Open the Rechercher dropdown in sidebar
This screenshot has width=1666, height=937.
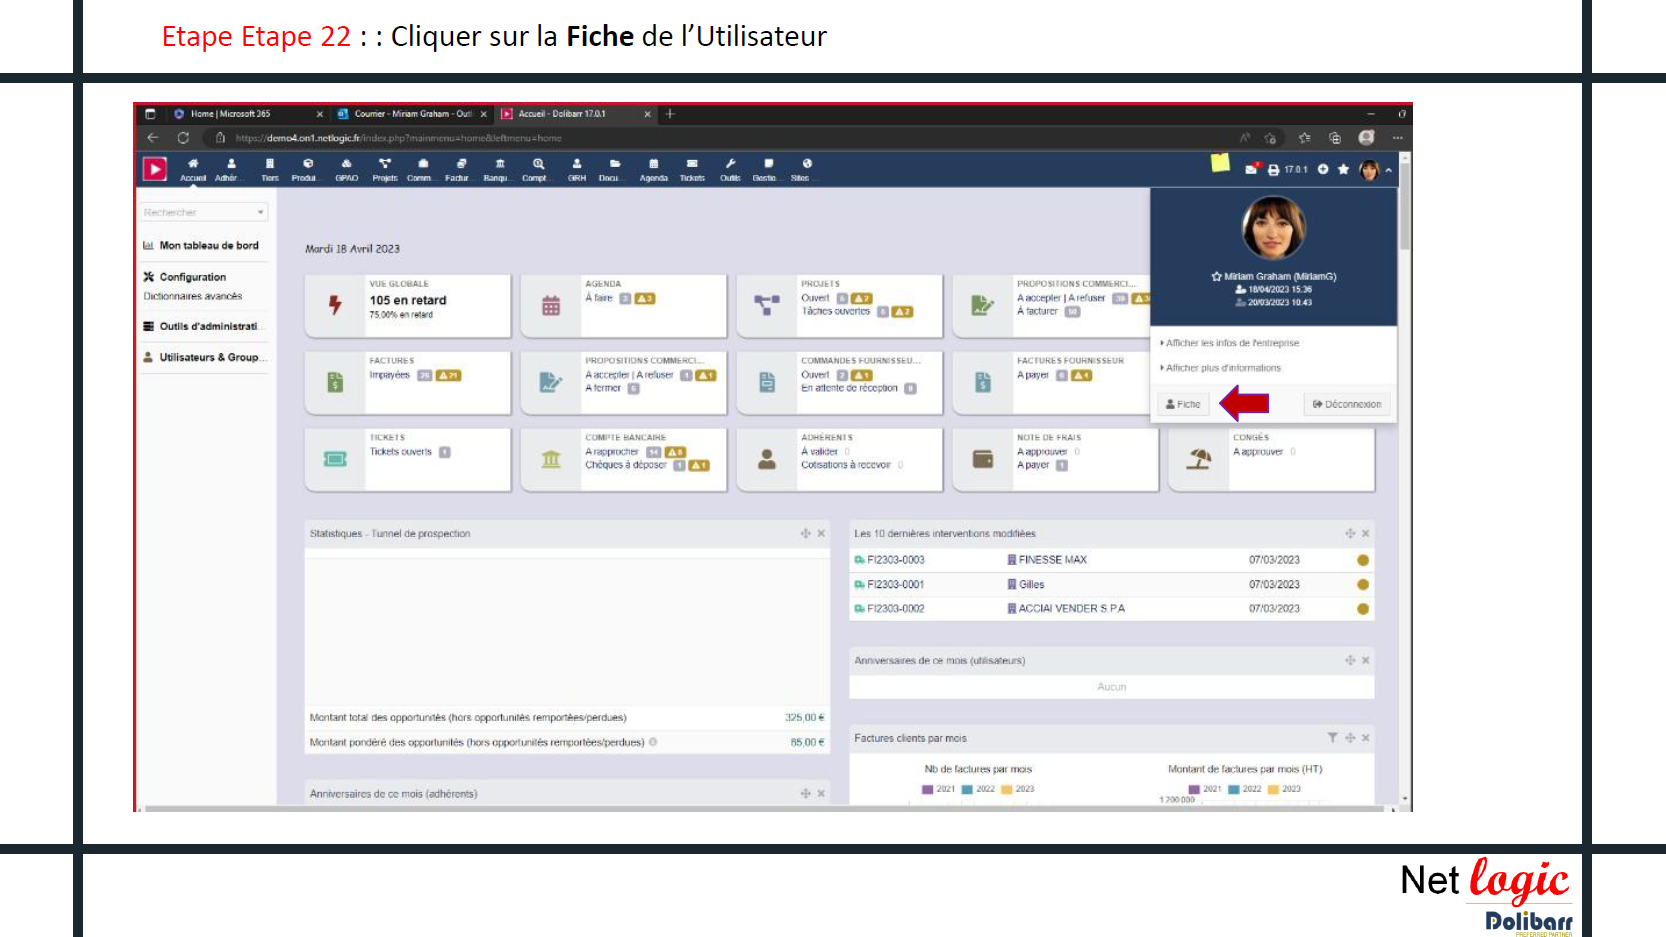click(x=204, y=212)
